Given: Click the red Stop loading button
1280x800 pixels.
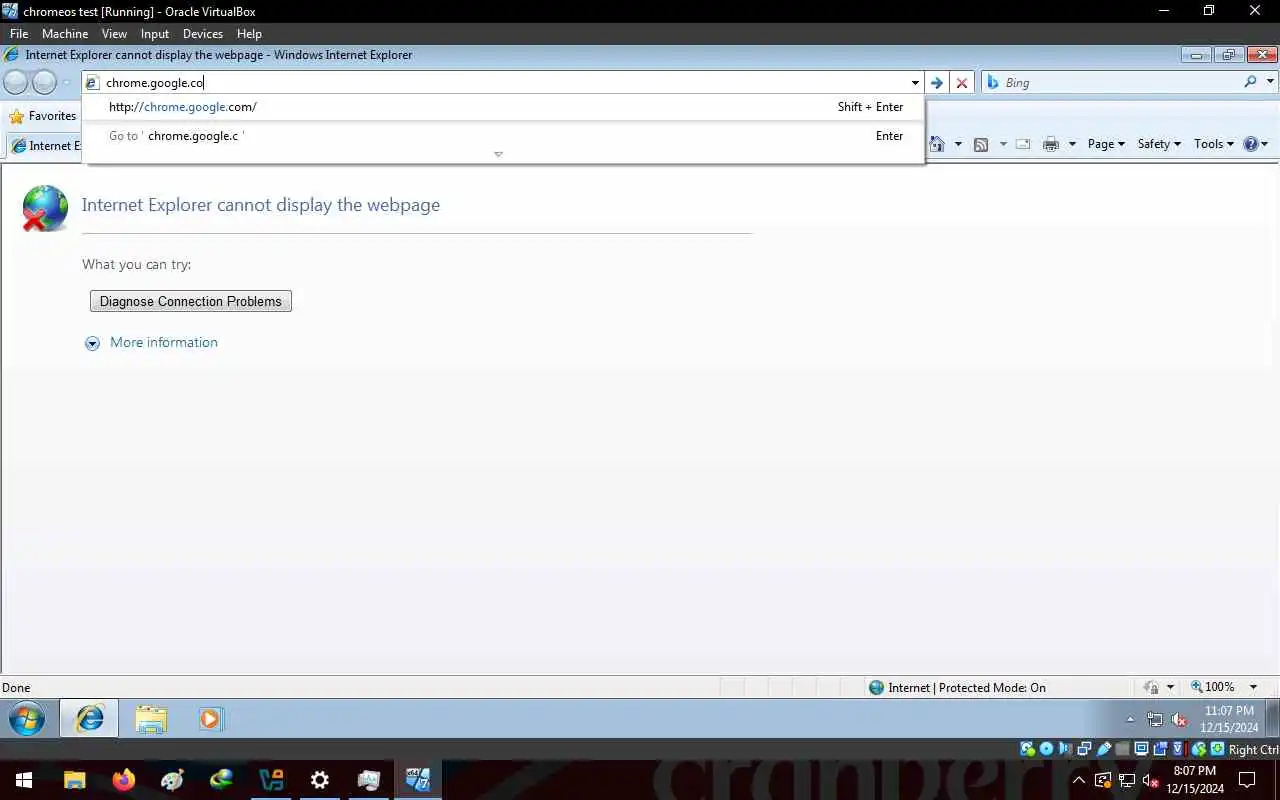Looking at the screenshot, I should [x=962, y=83].
